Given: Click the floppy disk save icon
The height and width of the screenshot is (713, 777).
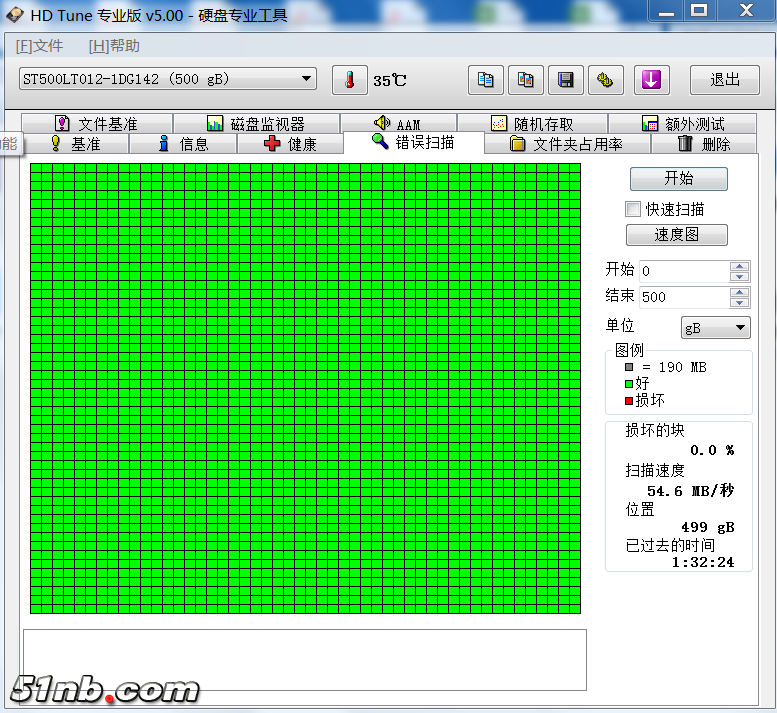Looking at the screenshot, I should click(566, 80).
